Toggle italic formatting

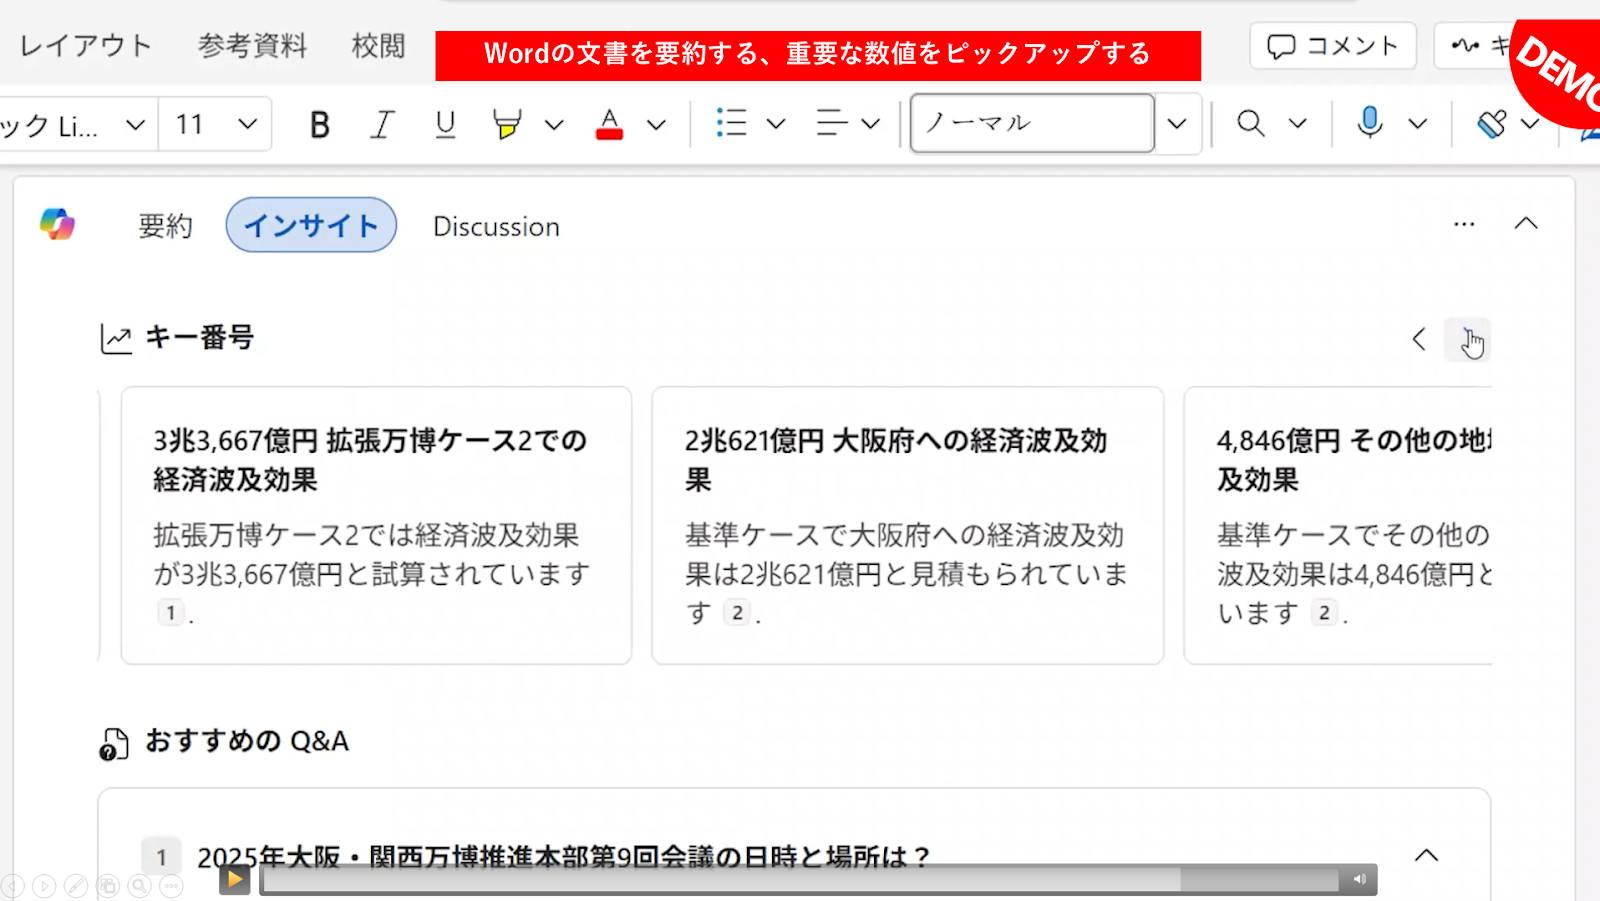pos(381,124)
